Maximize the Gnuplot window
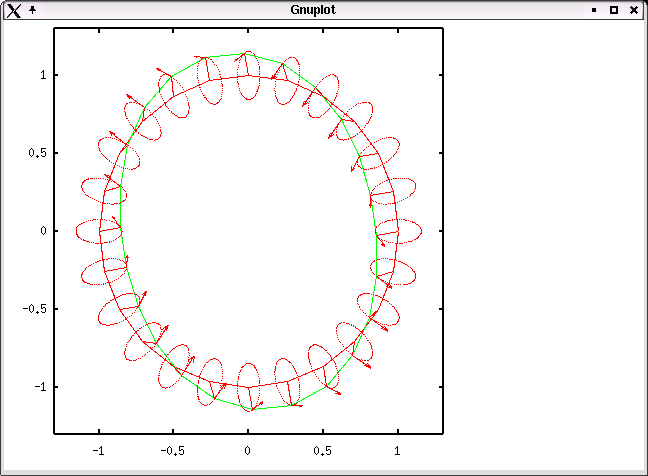This screenshot has width=648, height=476. (614, 10)
